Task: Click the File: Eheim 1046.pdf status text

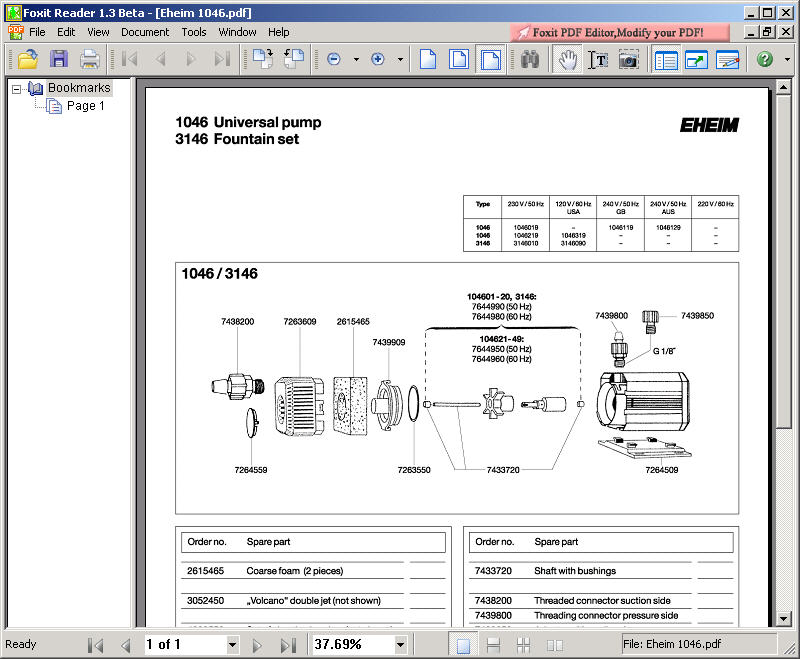Action: (672, 644)
